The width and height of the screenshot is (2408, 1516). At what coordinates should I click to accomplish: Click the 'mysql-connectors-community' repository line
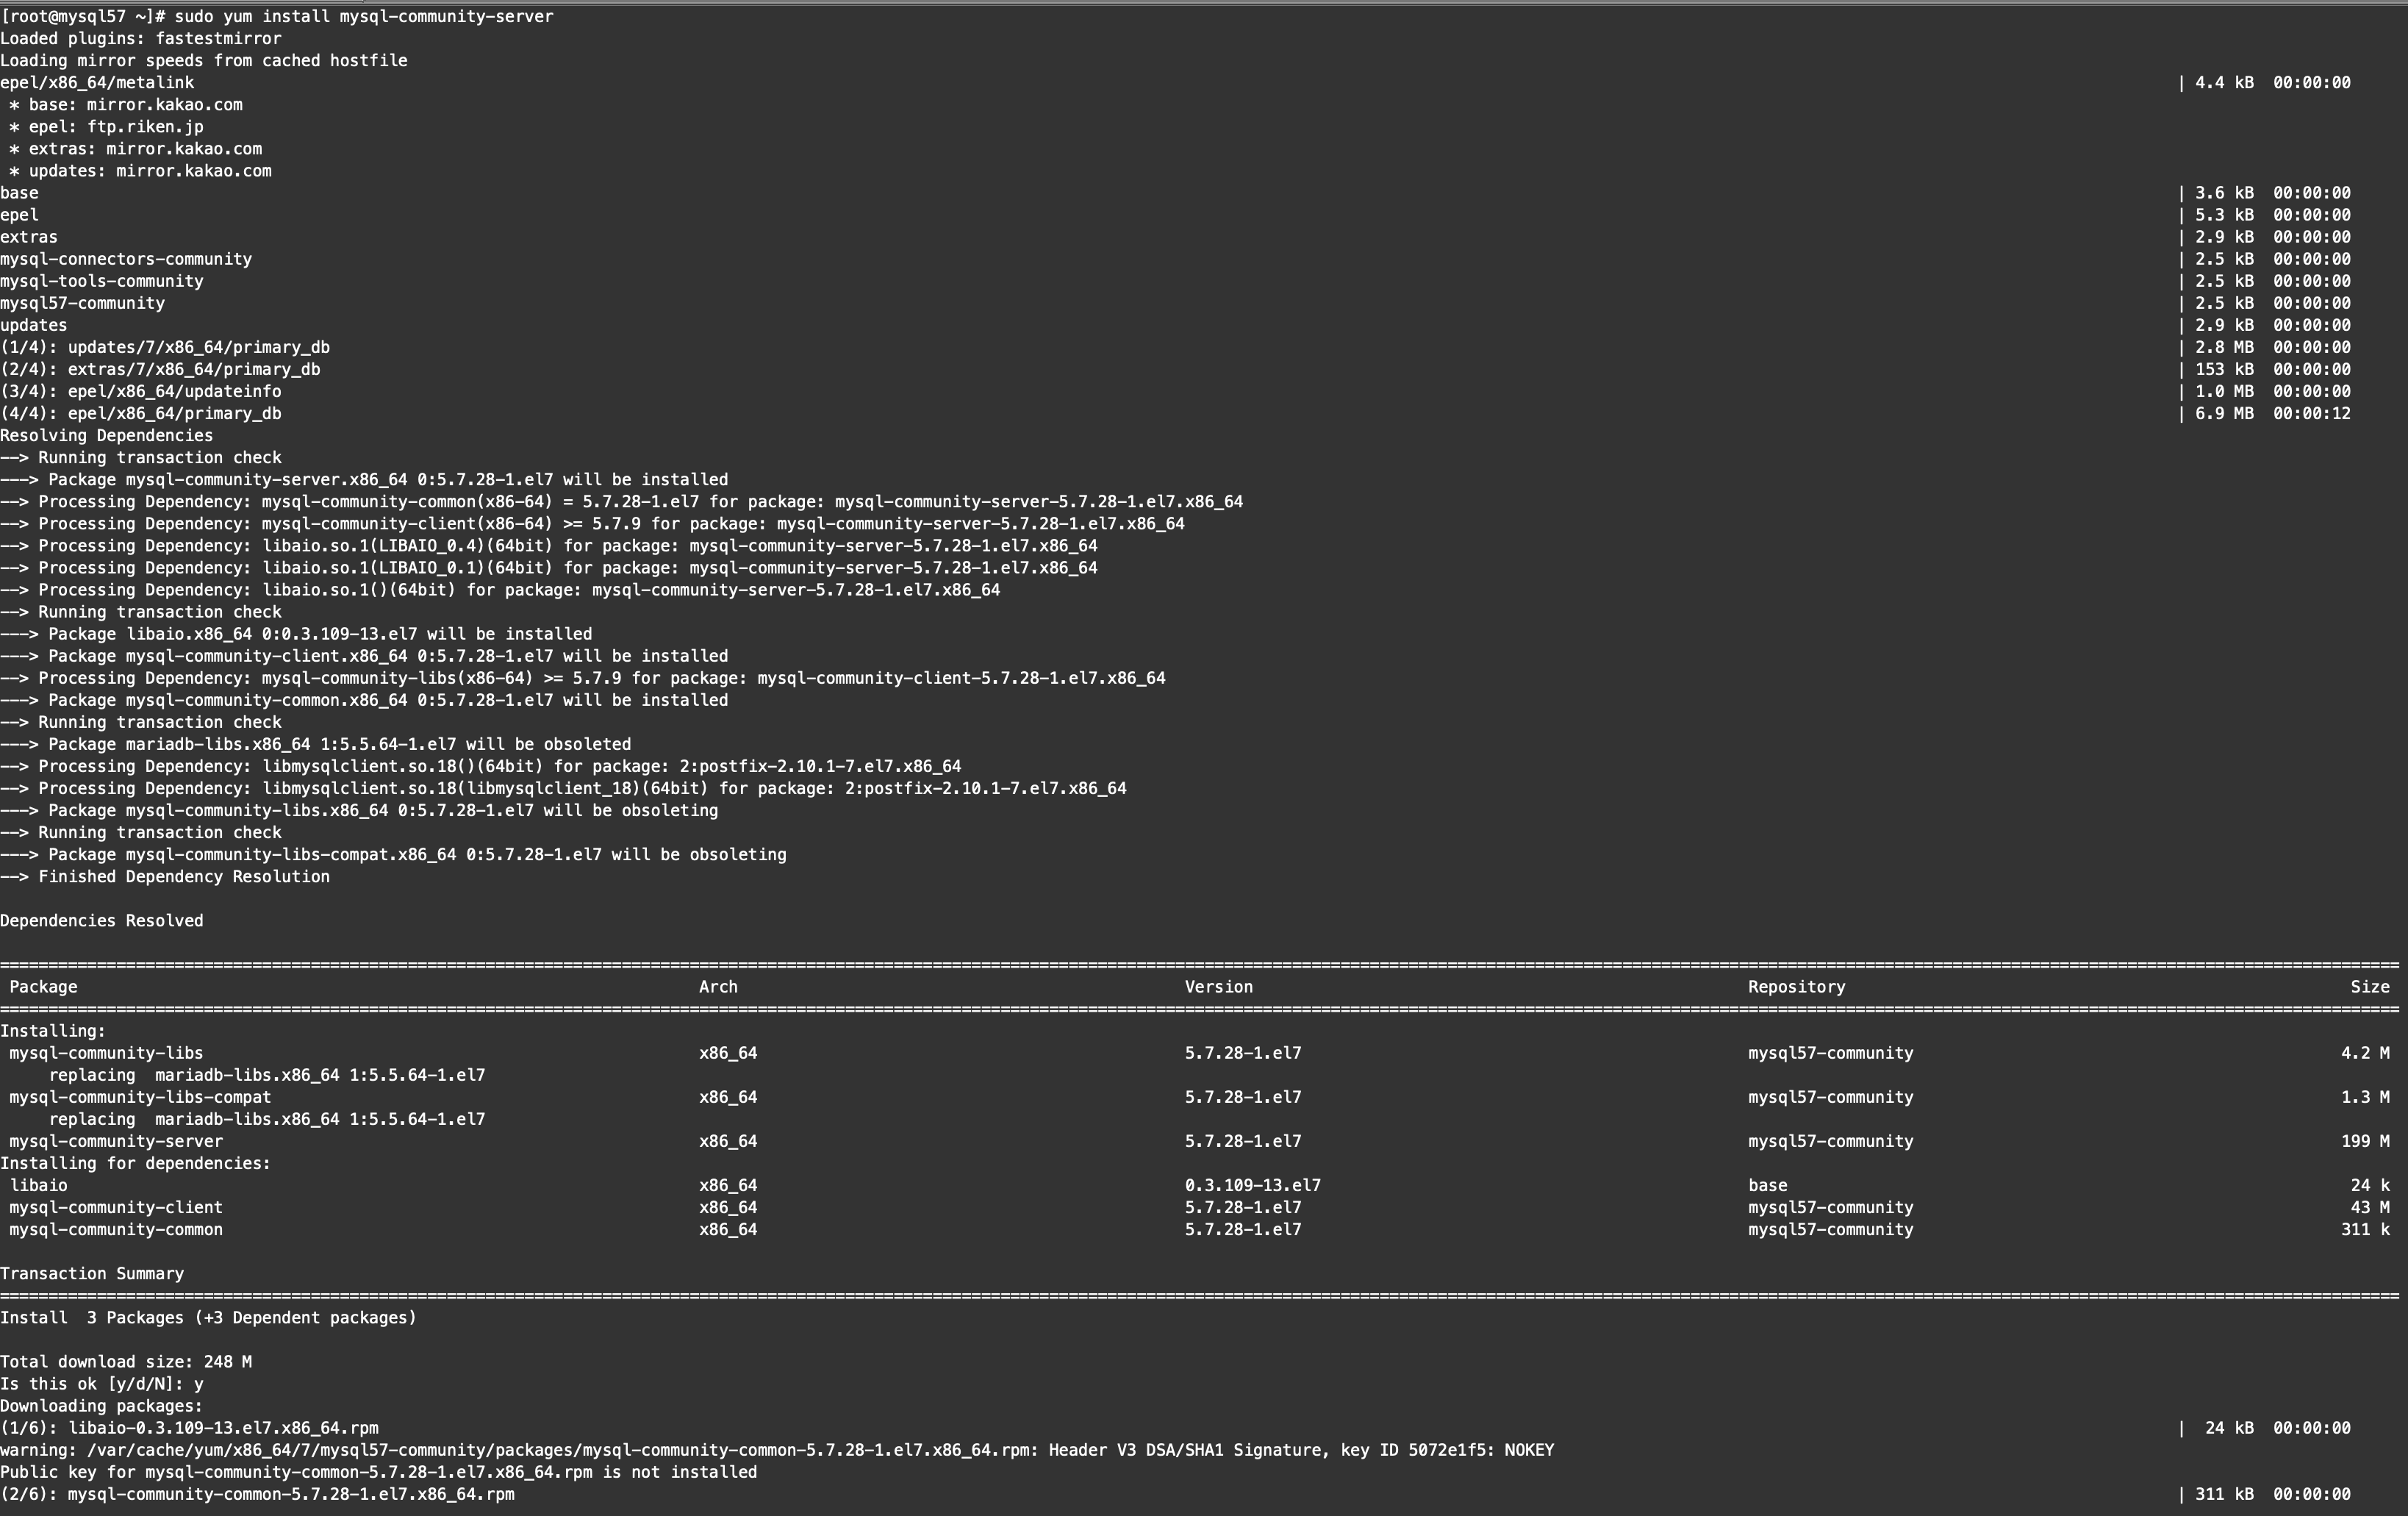pos(126,259)
